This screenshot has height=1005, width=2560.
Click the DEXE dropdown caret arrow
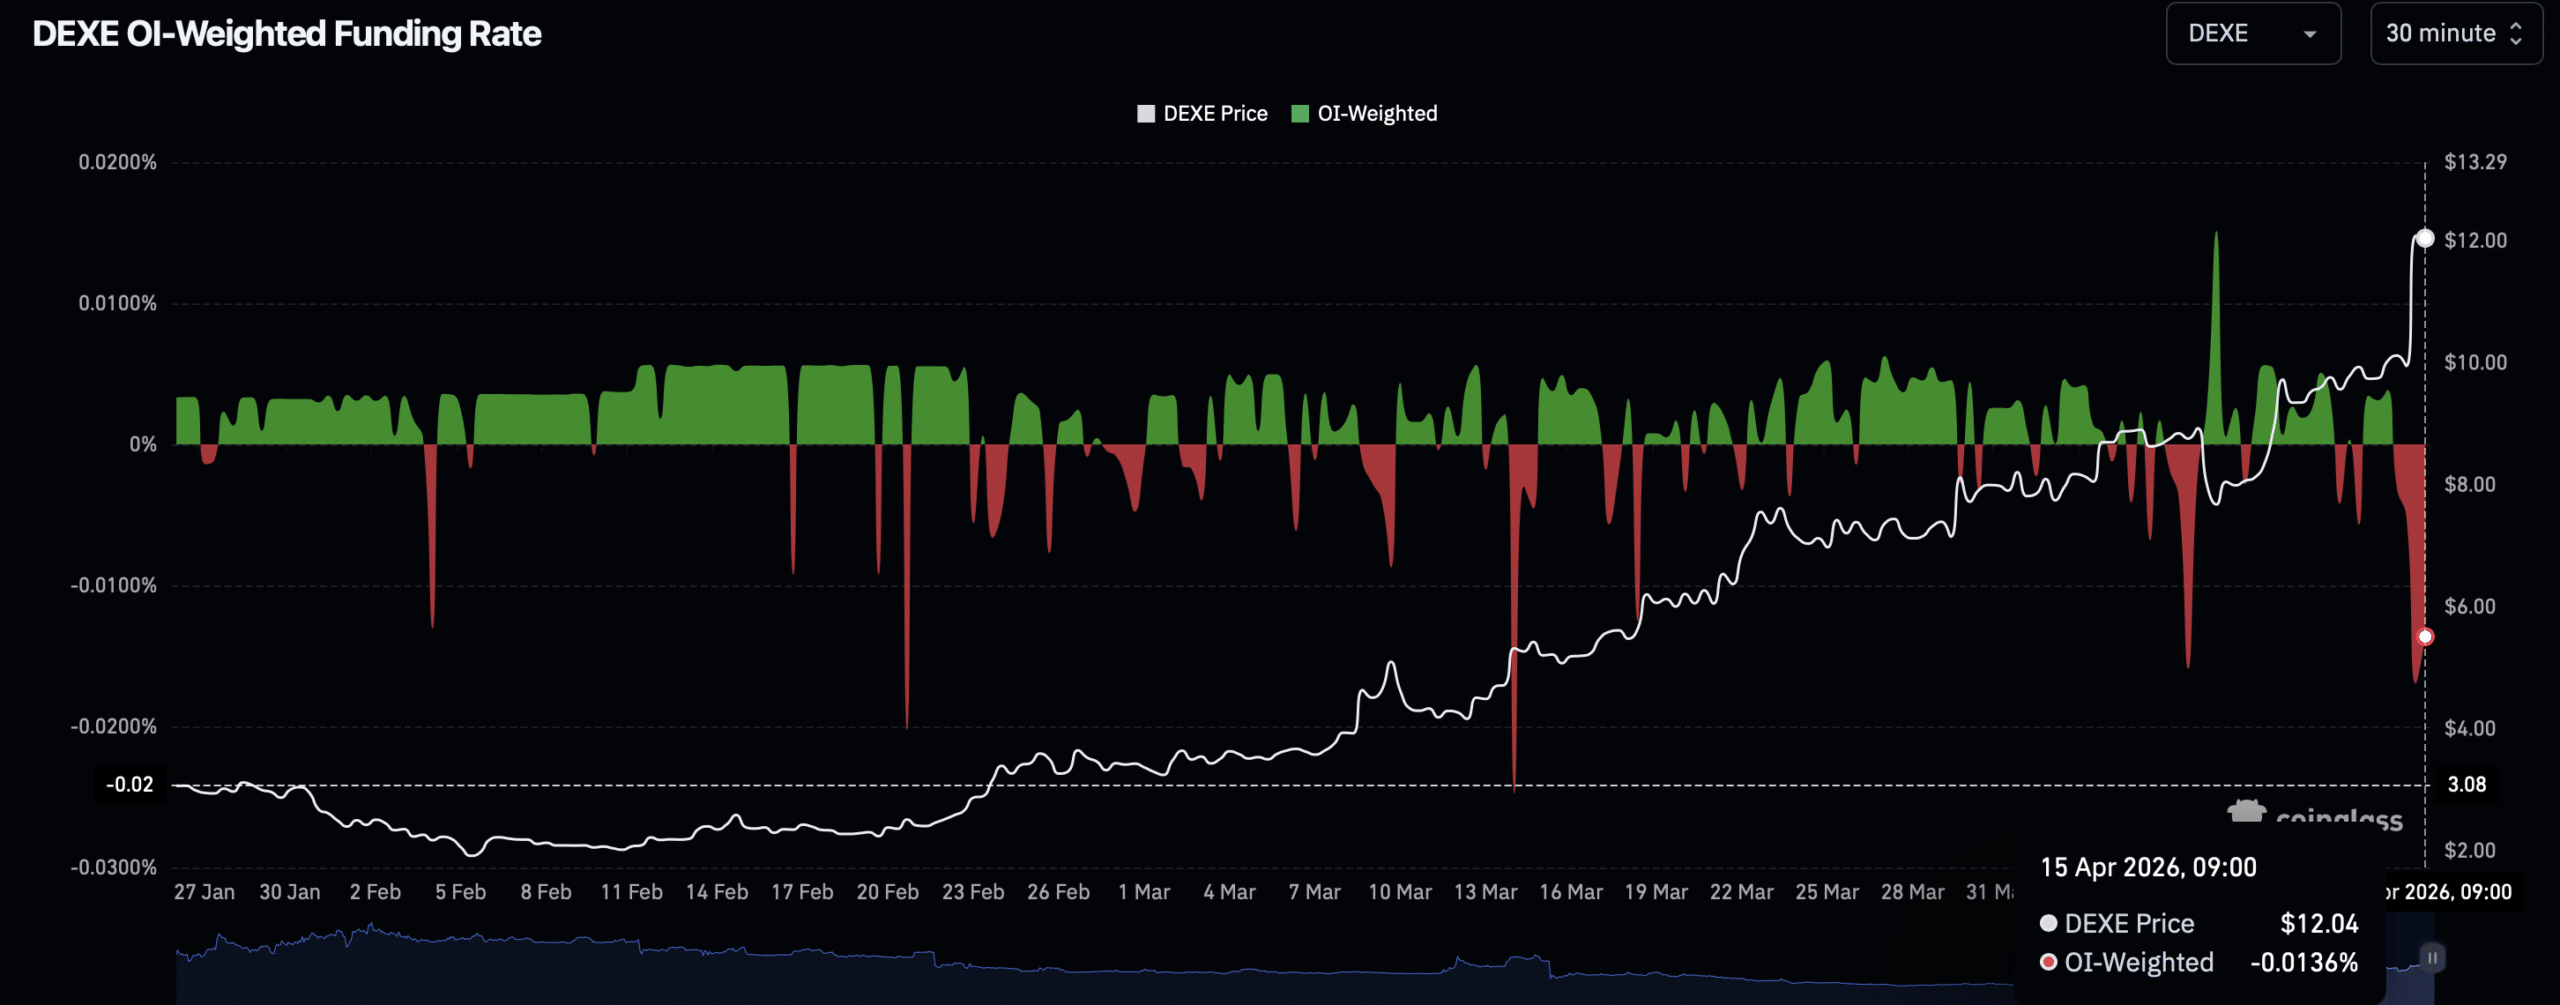2310,34
